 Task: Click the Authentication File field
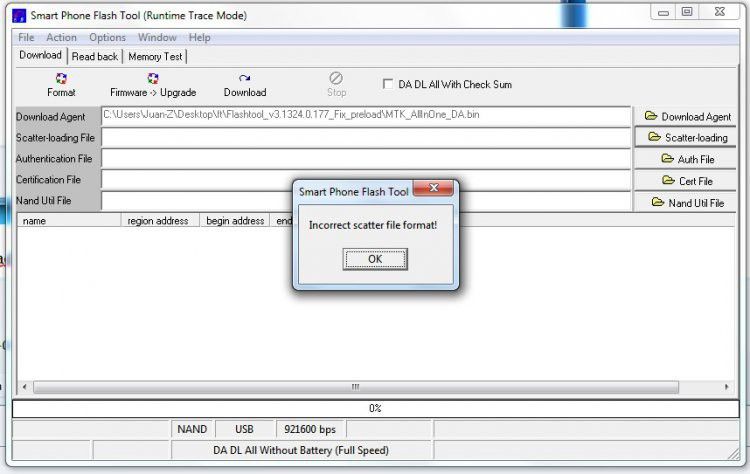(366, 159)
